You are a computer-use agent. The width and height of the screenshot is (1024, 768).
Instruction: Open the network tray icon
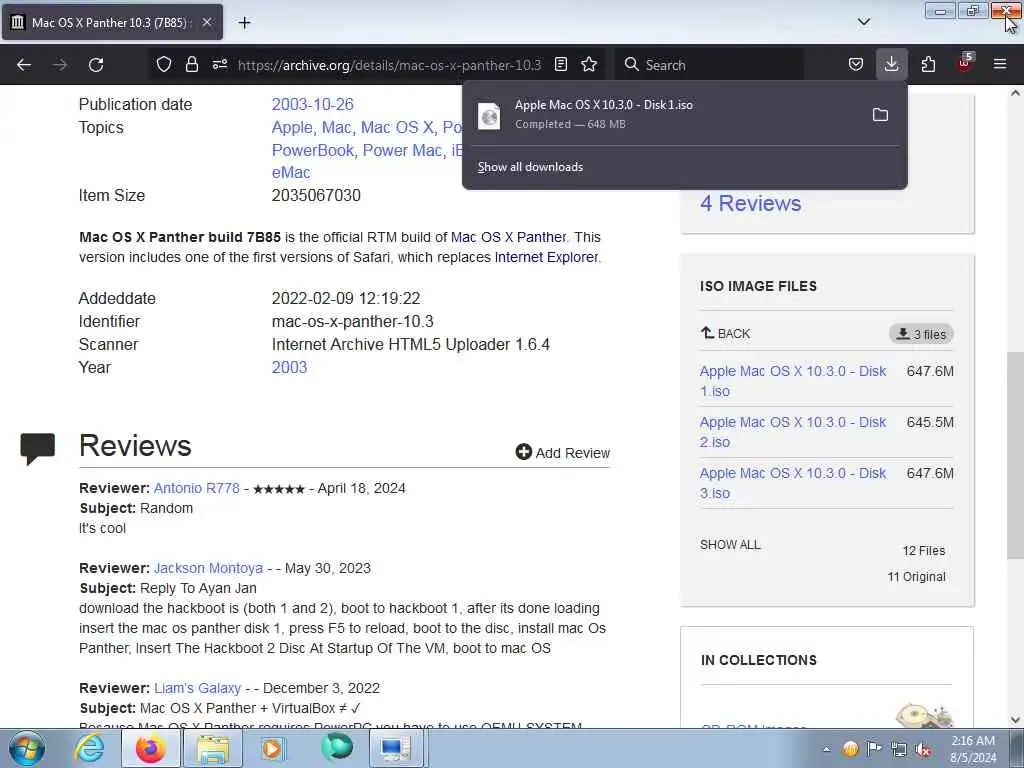coord(899,749)
